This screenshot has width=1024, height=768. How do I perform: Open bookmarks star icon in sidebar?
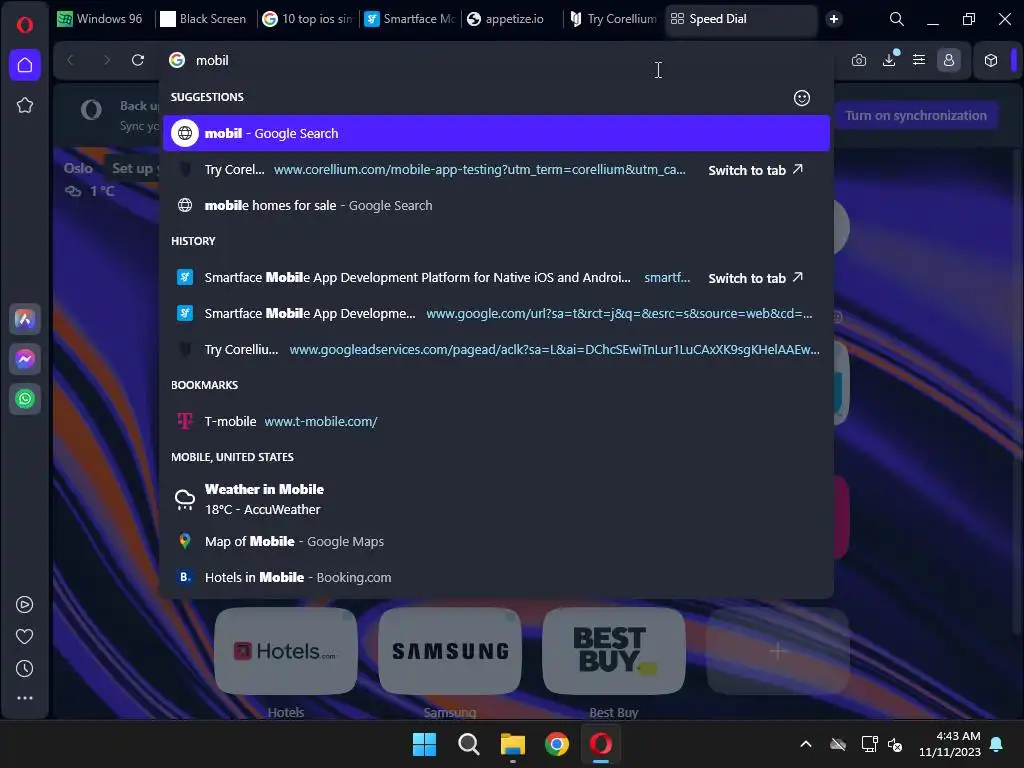click(x=25, y=105)
